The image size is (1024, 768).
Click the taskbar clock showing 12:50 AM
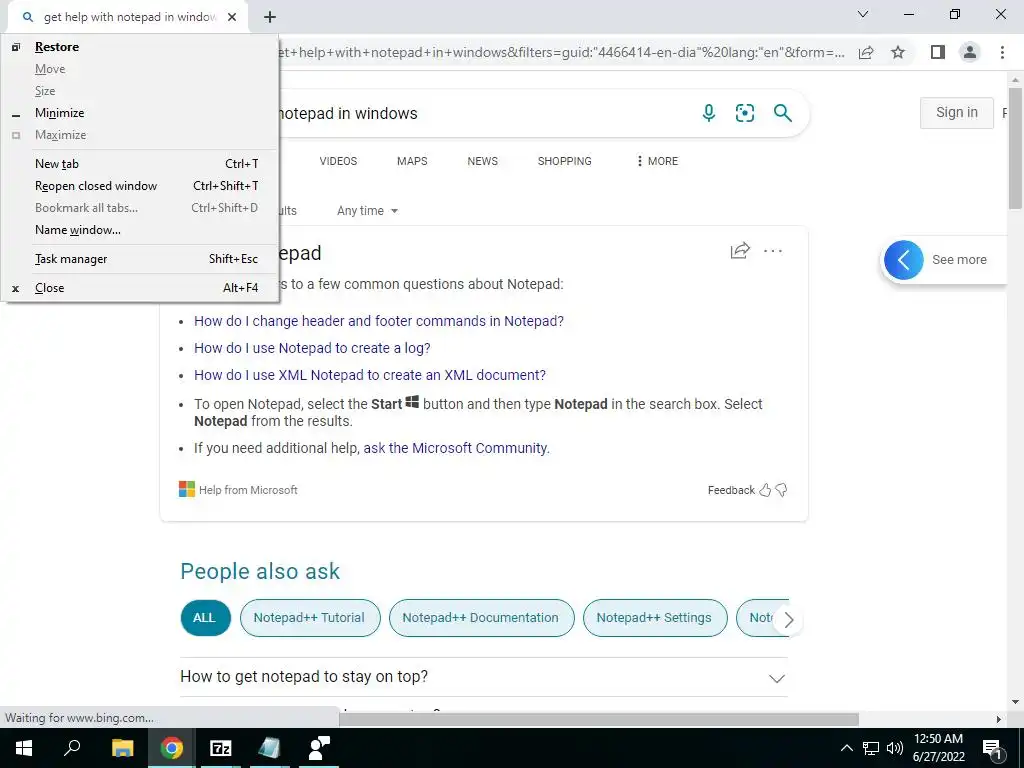(x=938, y=748)
